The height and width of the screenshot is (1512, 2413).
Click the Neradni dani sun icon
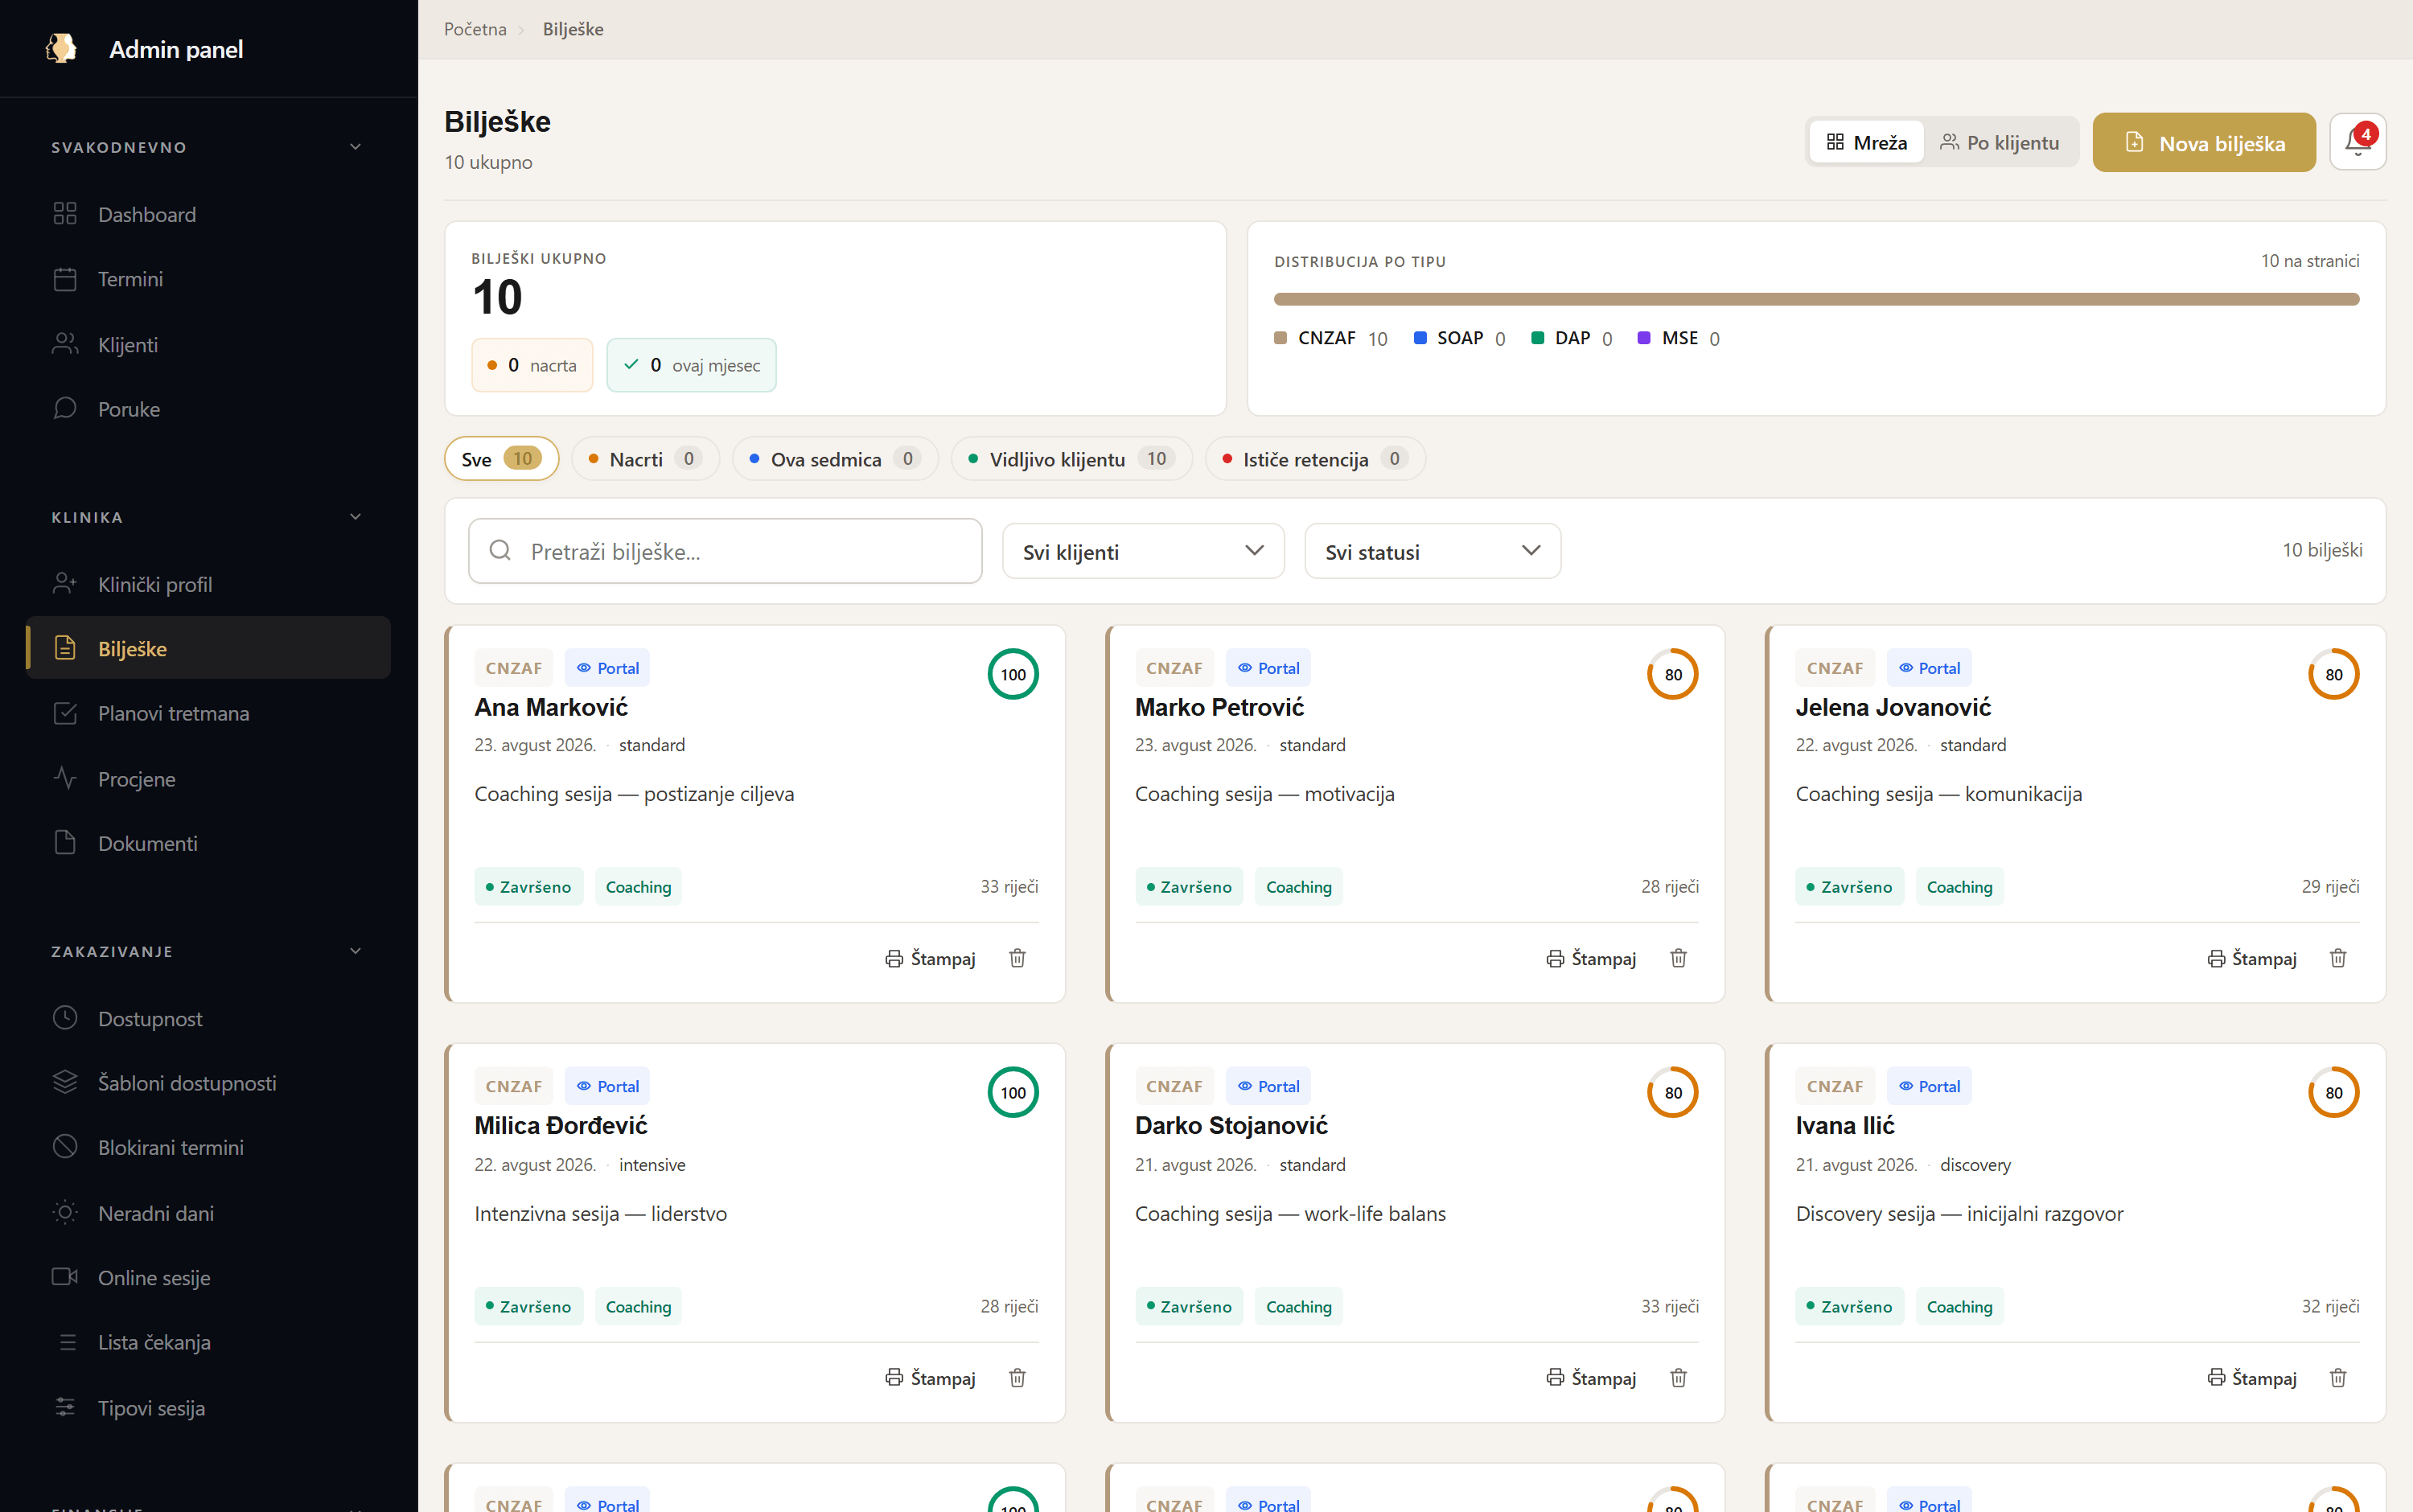click(65, 1213)
